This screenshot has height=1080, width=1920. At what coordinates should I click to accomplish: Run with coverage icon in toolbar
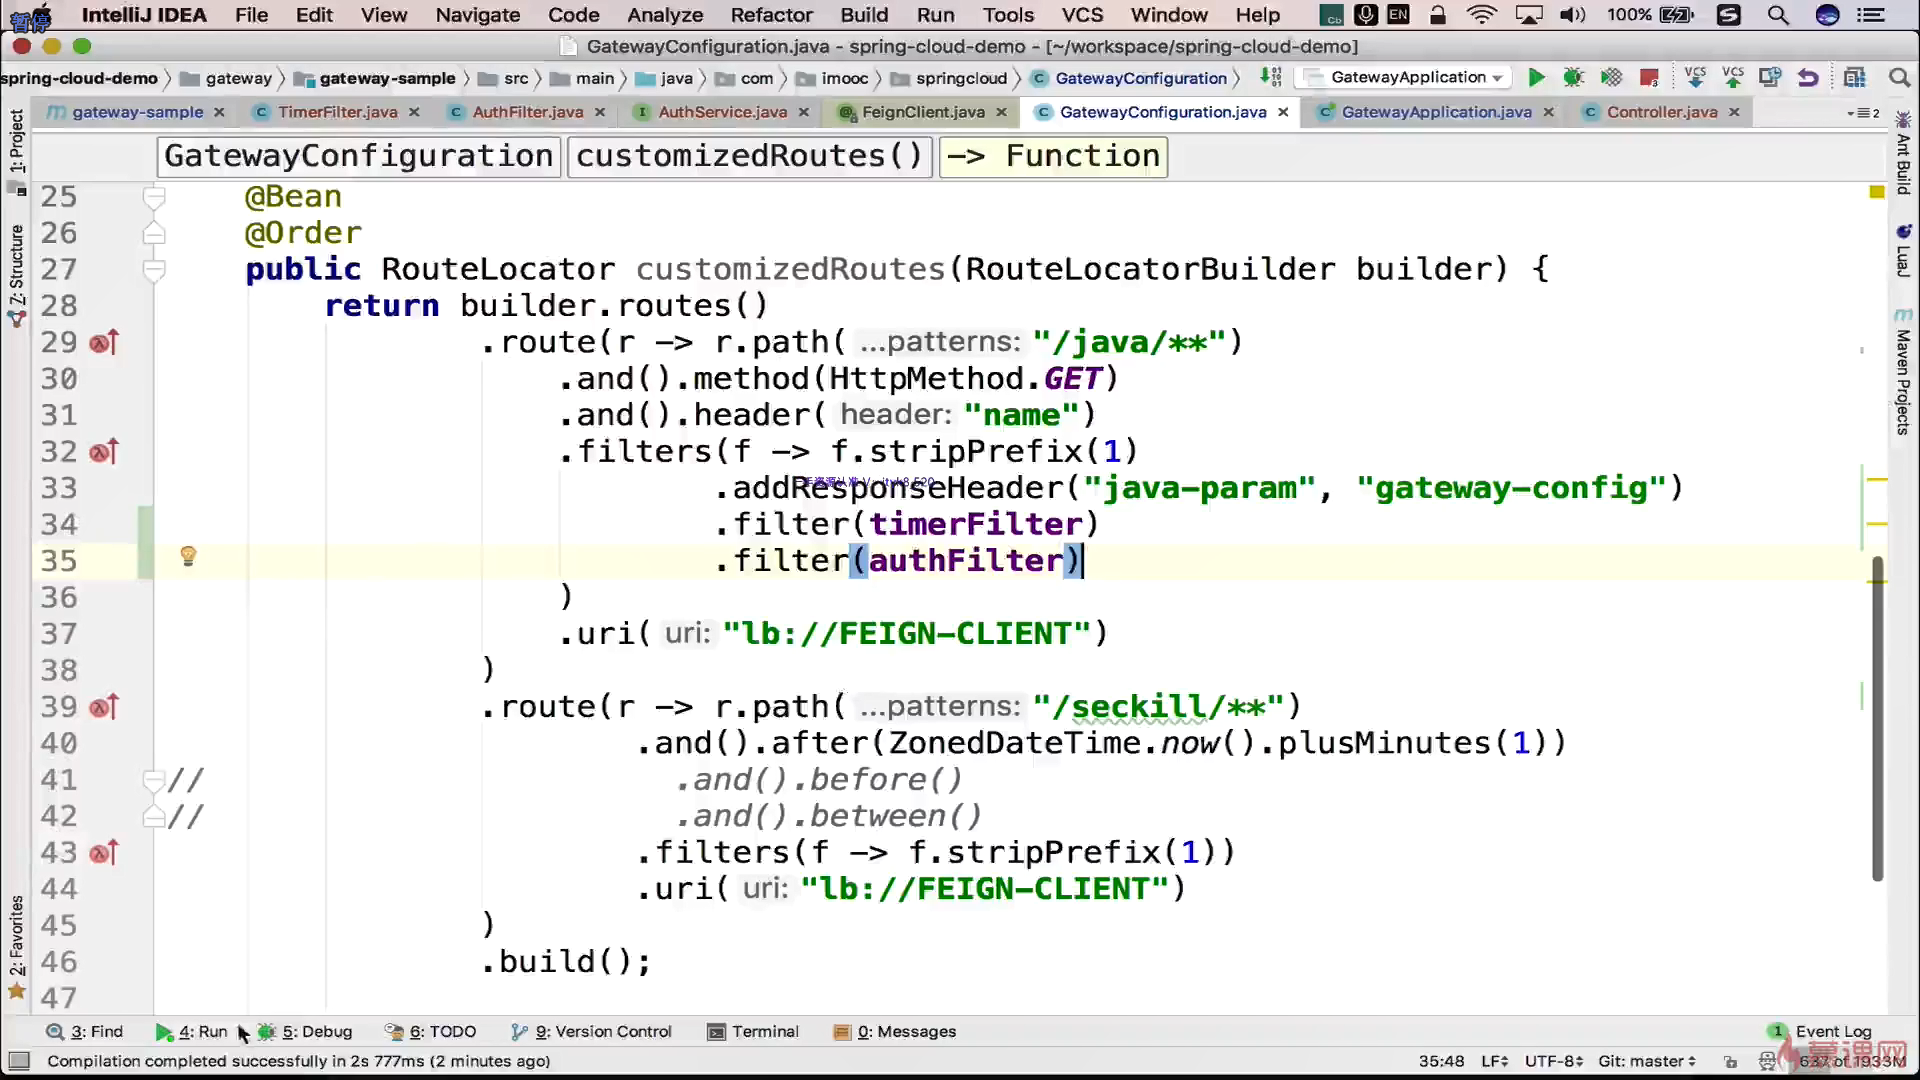(1611, 78)
